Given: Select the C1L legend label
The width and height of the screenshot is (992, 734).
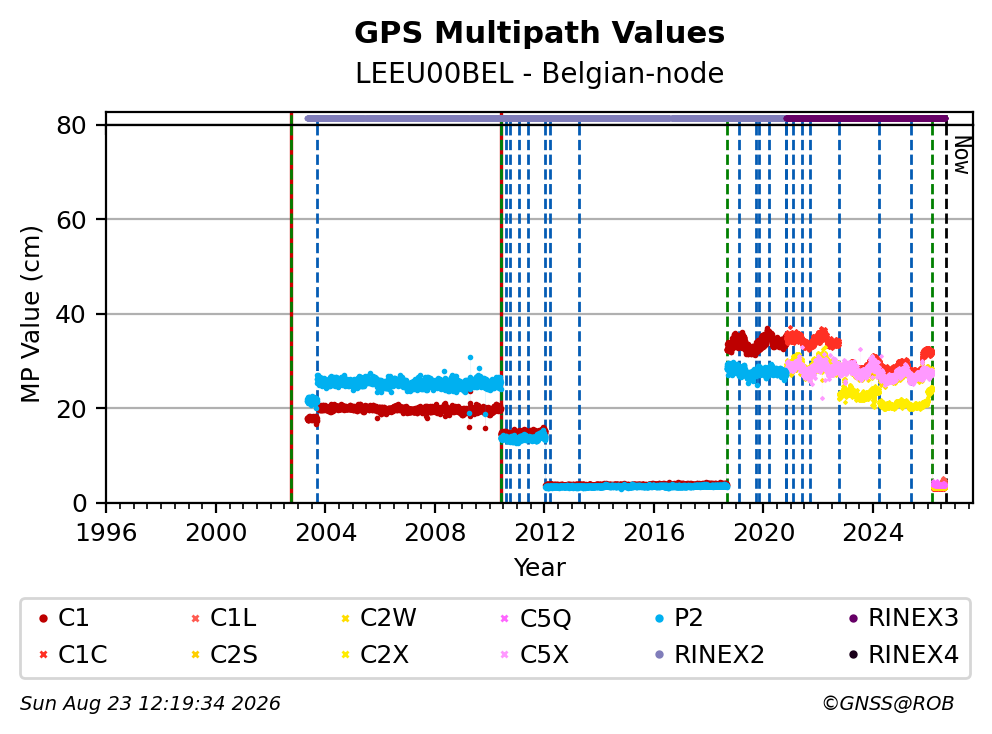Looking at the screenshot, I should point(233,618).
